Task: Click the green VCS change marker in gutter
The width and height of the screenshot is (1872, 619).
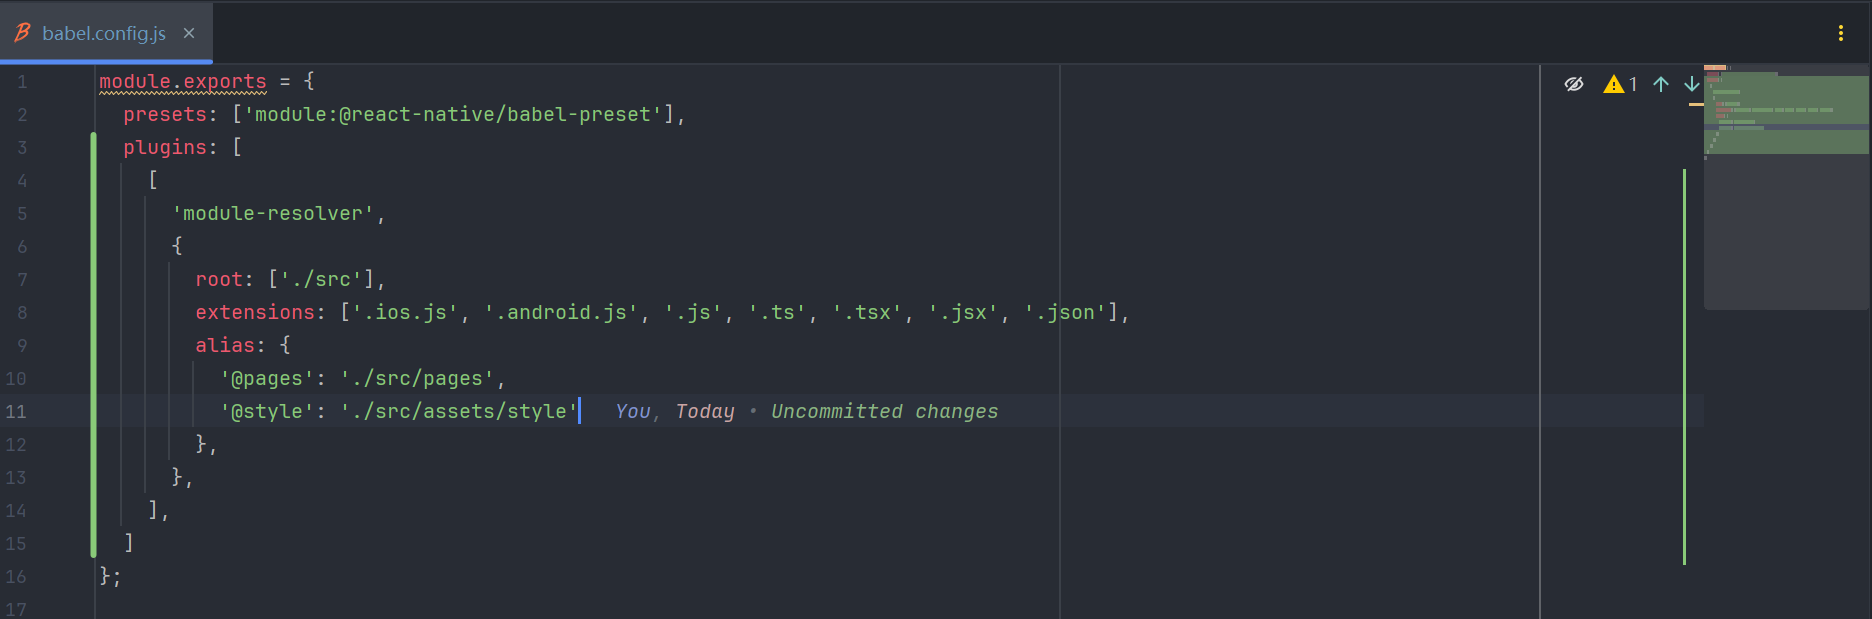Action: (x=94, y=345)
